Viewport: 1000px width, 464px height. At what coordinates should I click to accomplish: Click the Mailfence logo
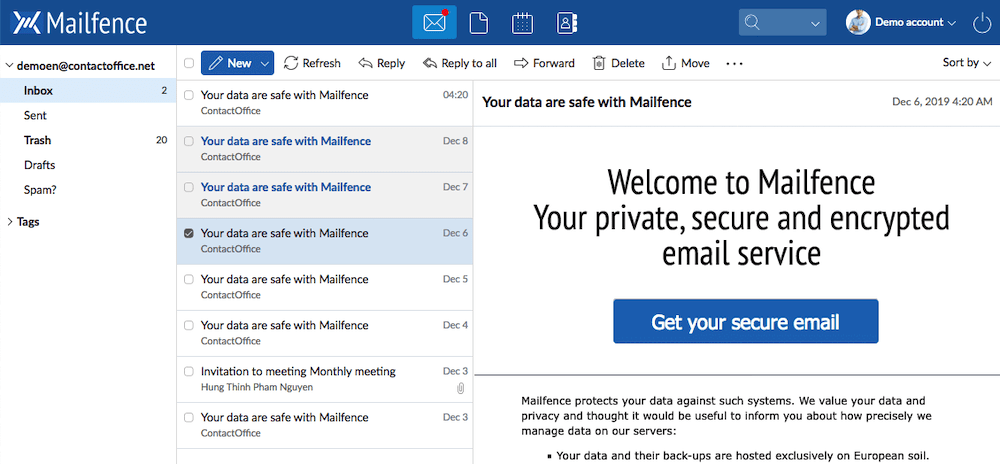click(79, 22)
